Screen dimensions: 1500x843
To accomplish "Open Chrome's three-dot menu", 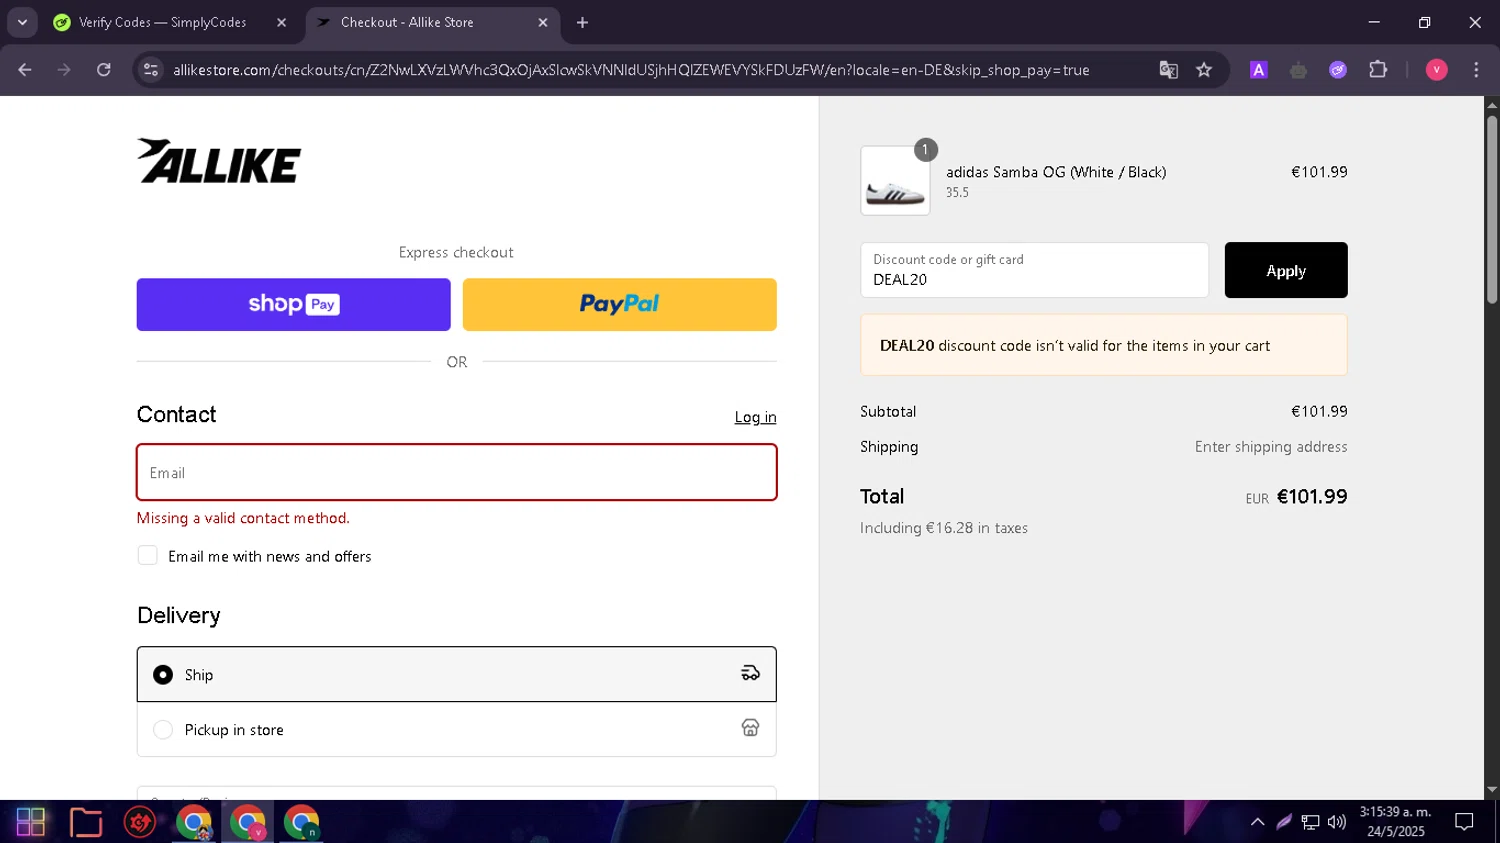I will tap(1476, 70).
